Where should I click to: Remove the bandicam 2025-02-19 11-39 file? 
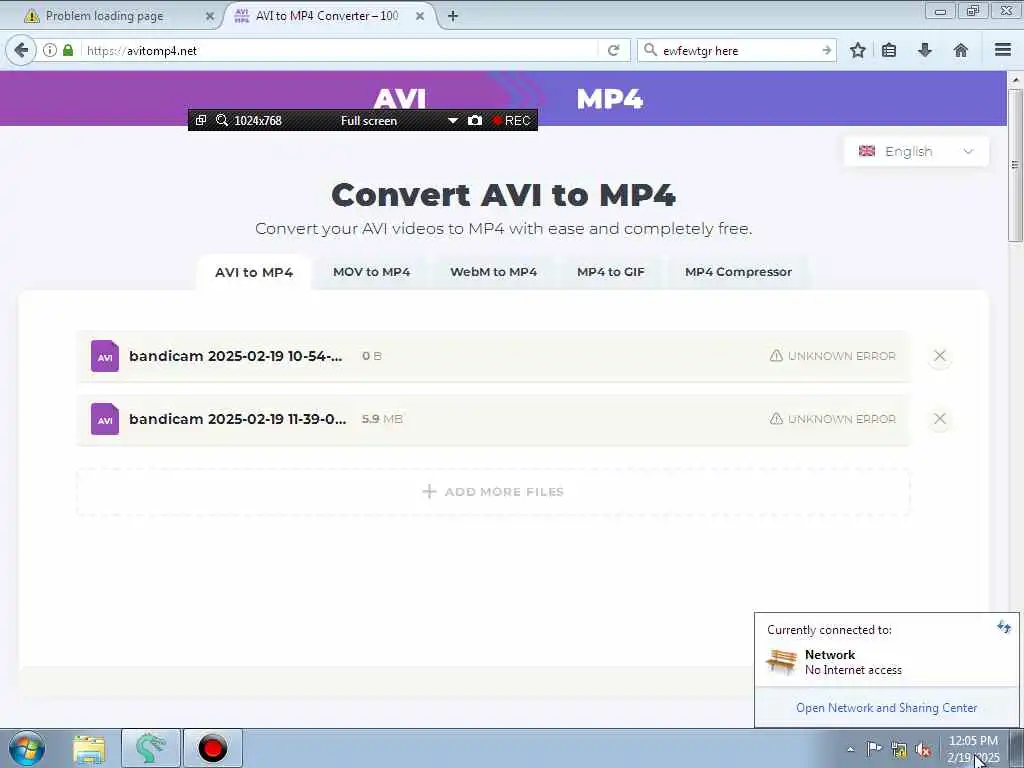940,419
